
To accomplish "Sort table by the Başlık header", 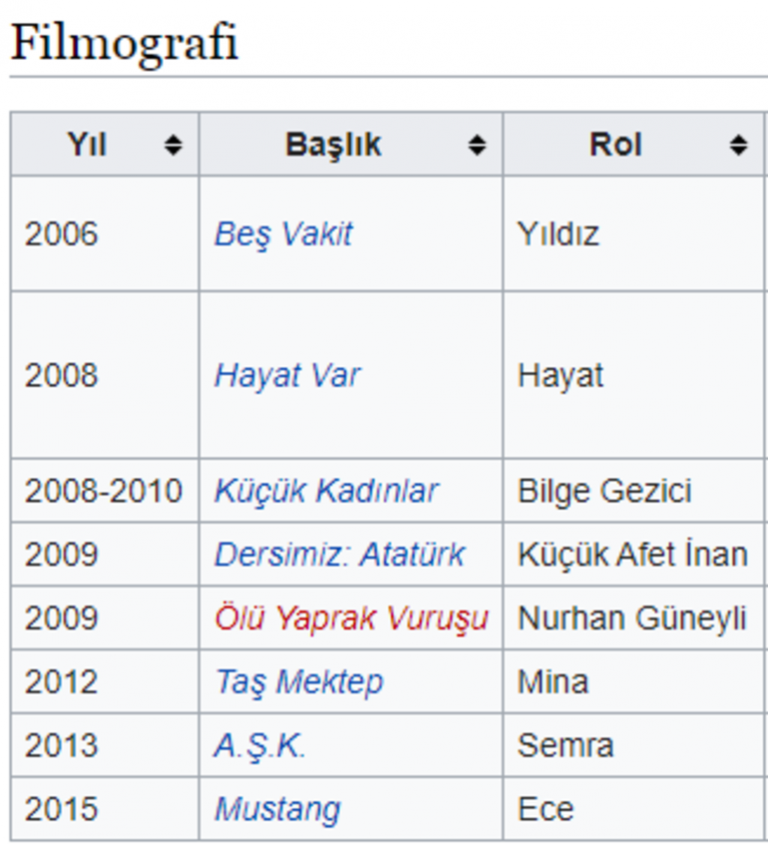I will click(333, 145).
